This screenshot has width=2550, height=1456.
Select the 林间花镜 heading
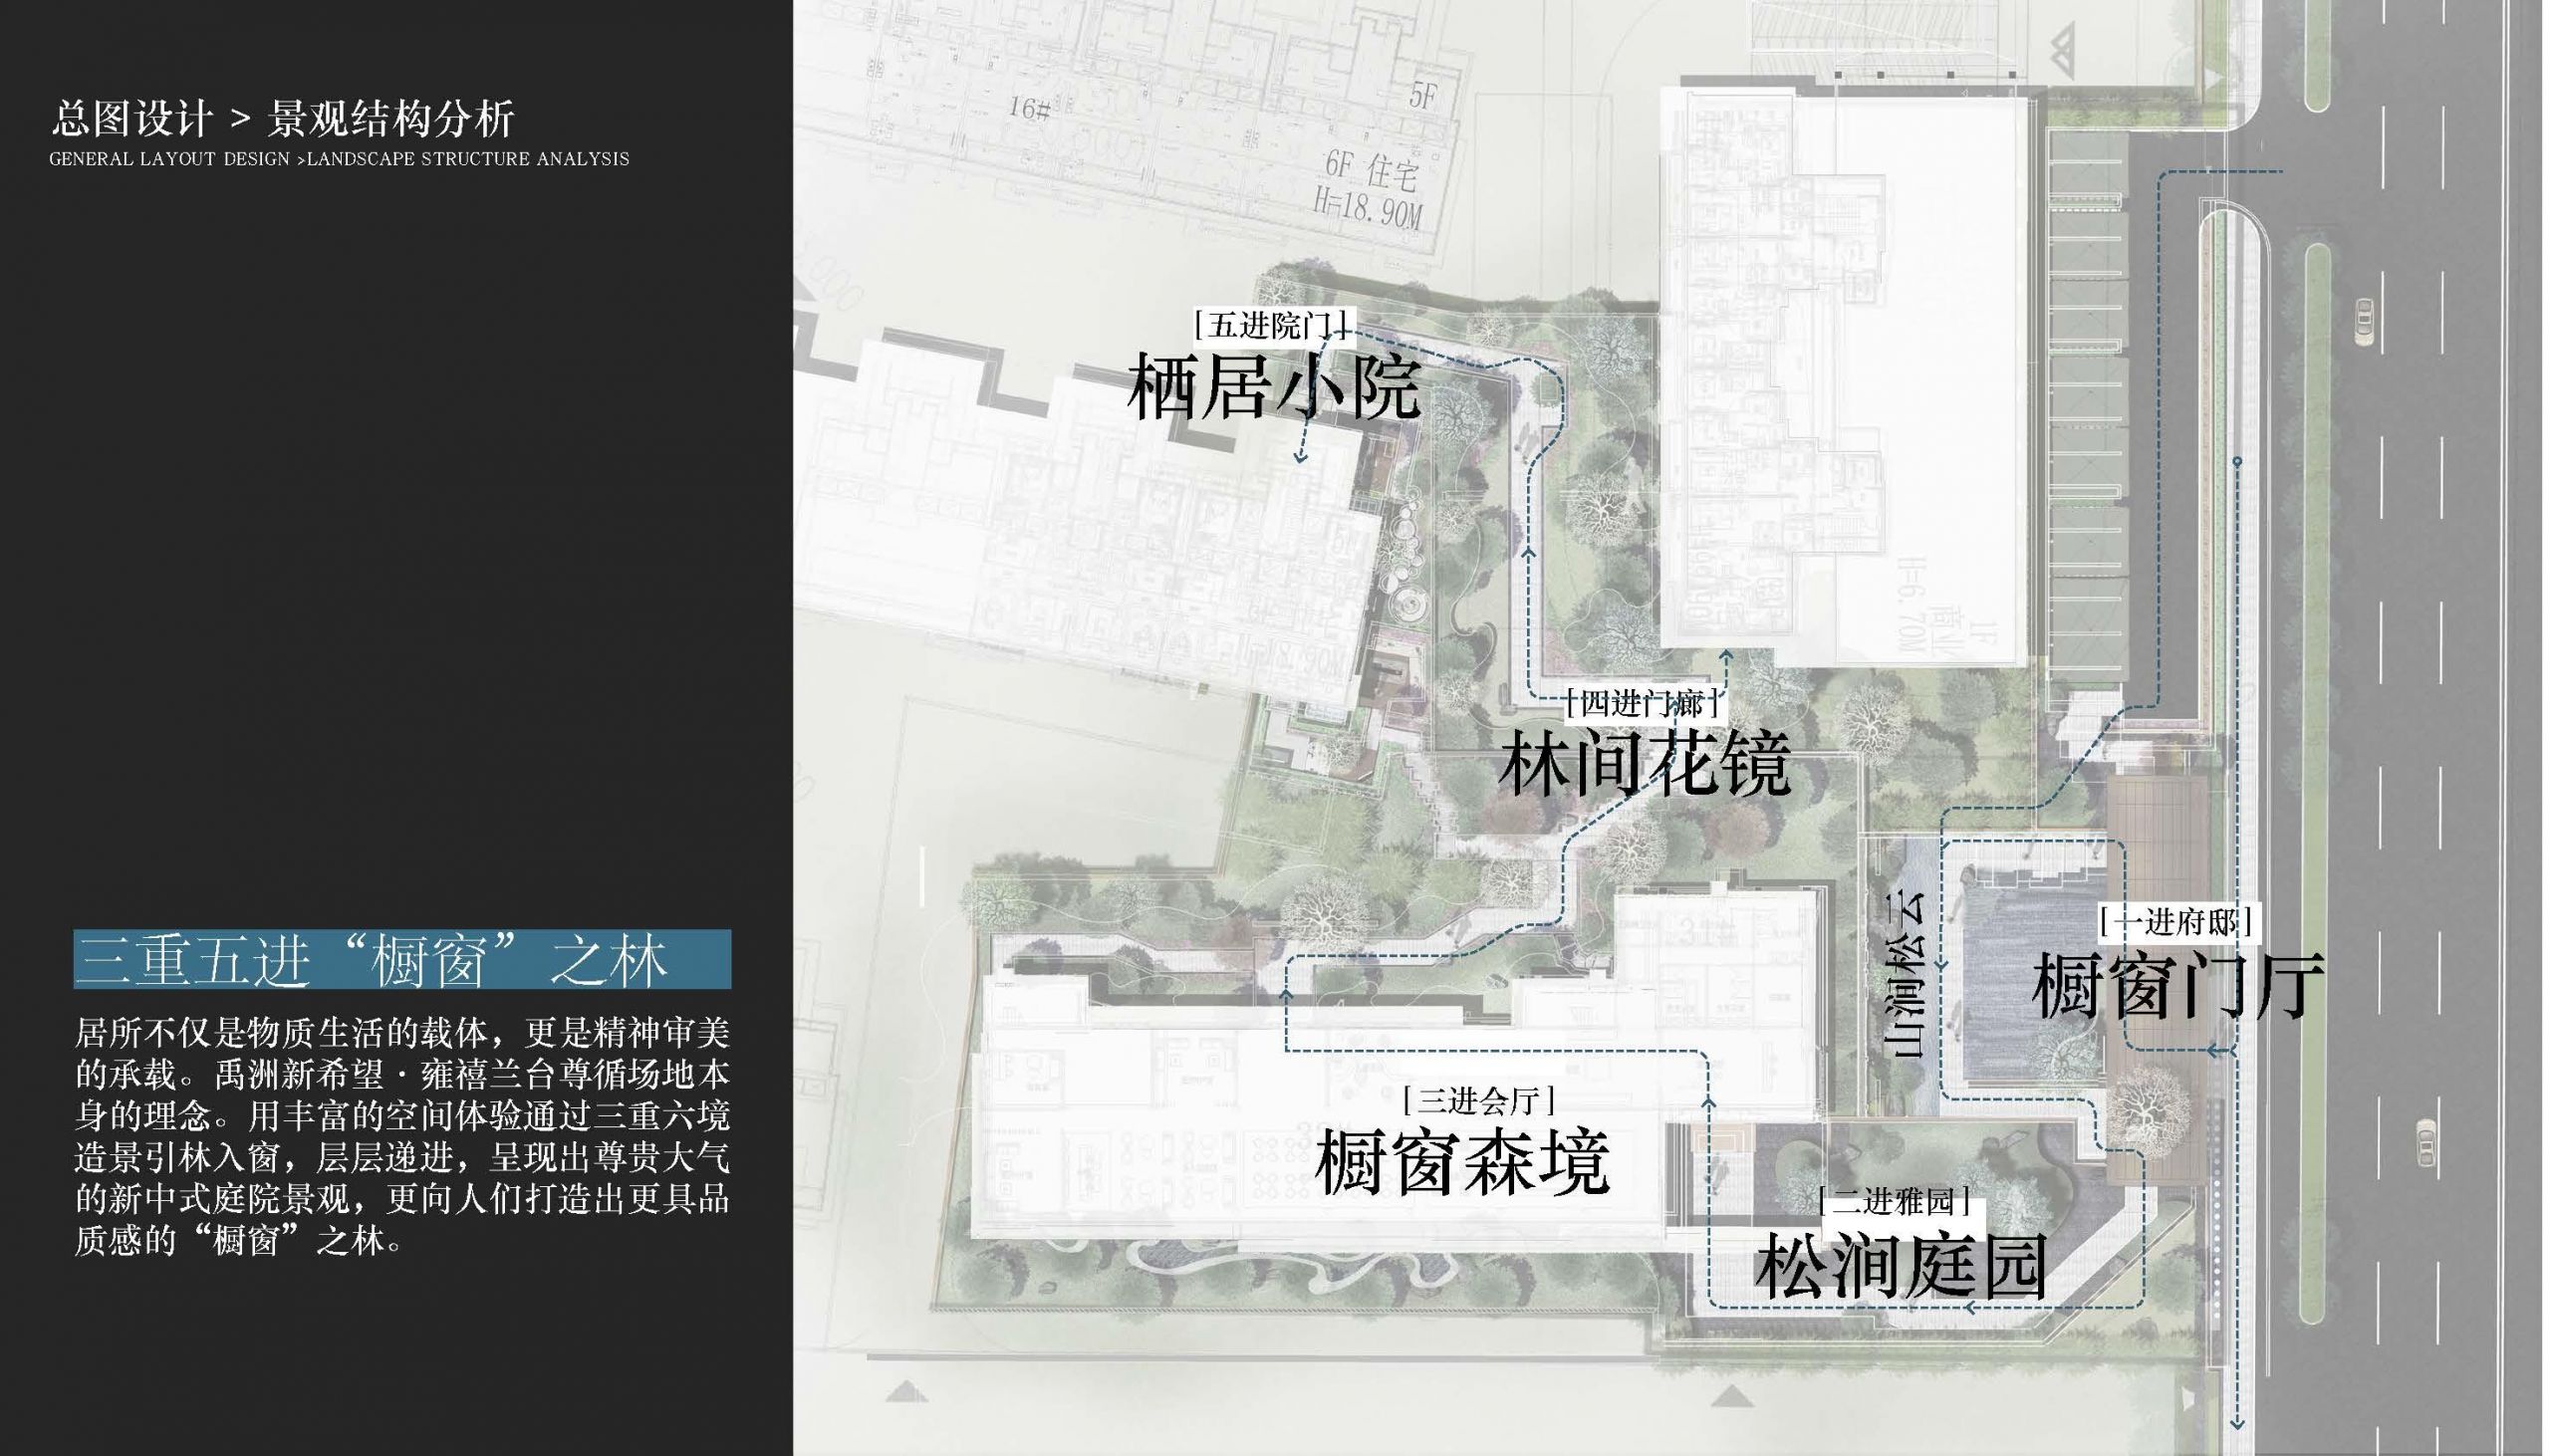pos(1643,765)
